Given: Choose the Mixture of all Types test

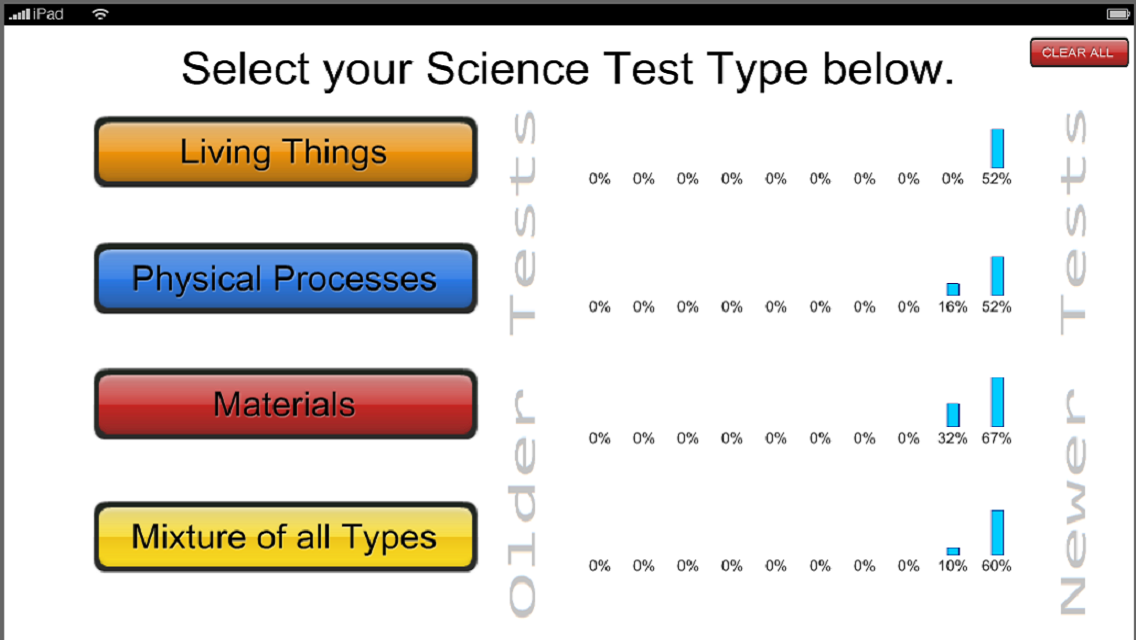Looking at the screenshot, I should click(285, 537).
